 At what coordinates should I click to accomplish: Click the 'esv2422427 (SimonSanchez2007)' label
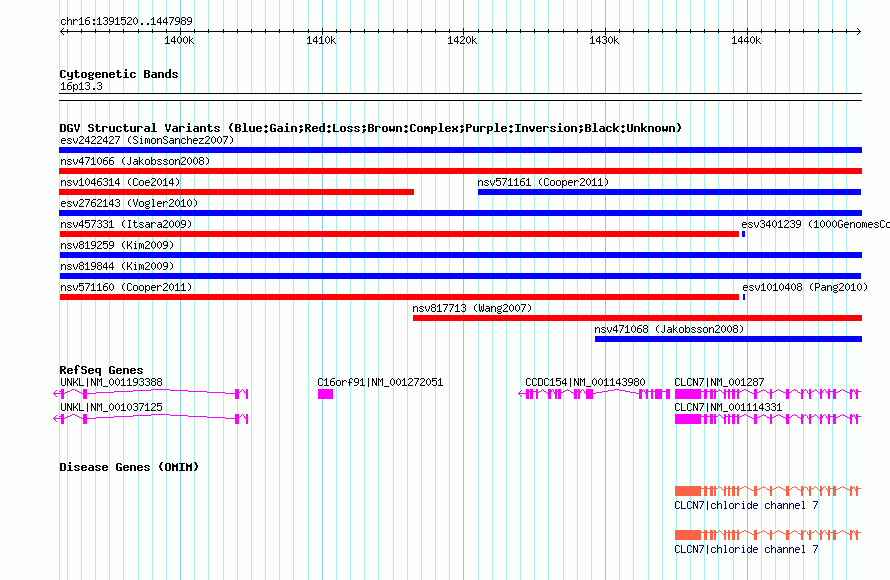(147, 140)
